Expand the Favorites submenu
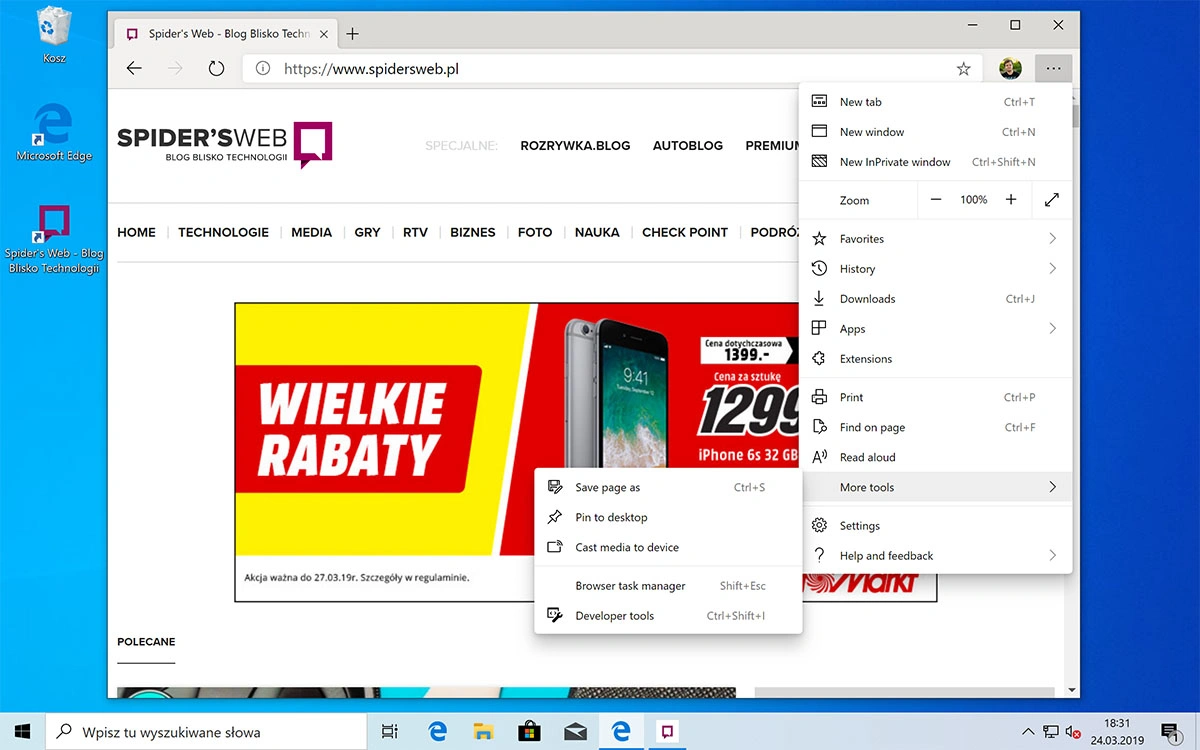 pyautogui.click(x=1052, y=238)
